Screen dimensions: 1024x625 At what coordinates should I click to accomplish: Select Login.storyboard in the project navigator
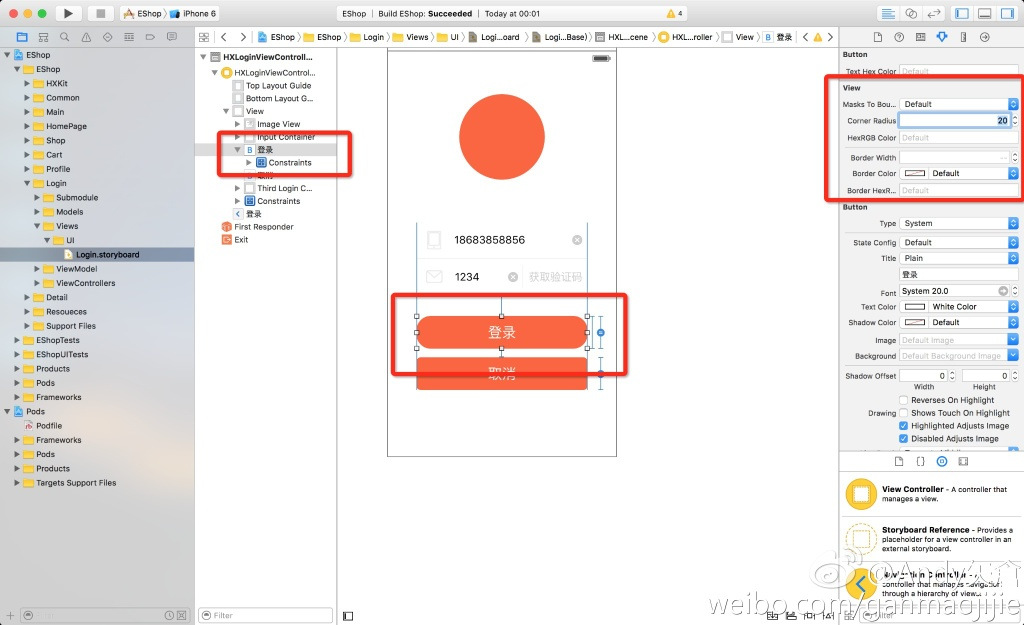coord(107,255)
